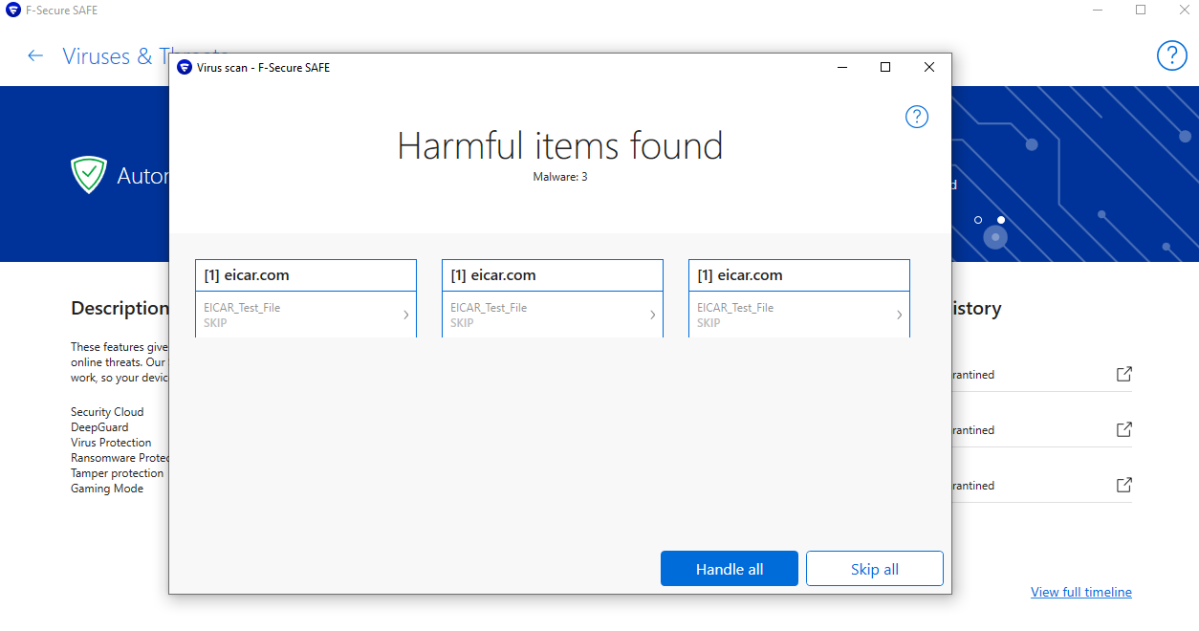1199x631 pixels.
Task: Click Virus Protection in the description list
Action: (111, 442)
